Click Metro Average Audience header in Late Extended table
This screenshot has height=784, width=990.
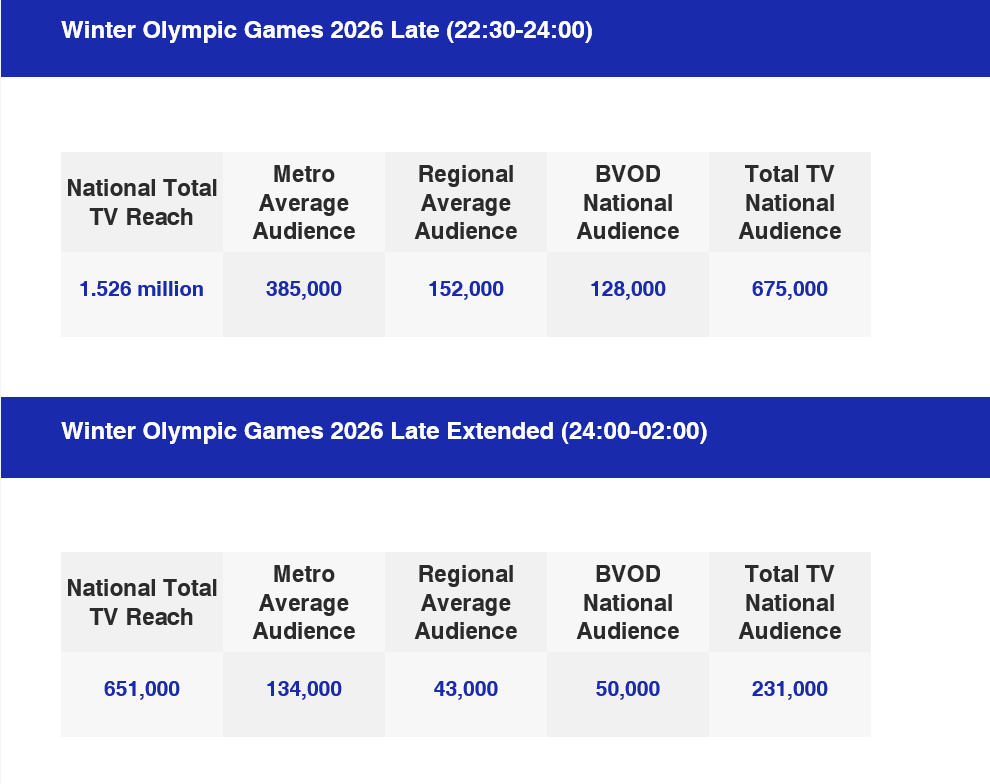[x=304, y=603]
